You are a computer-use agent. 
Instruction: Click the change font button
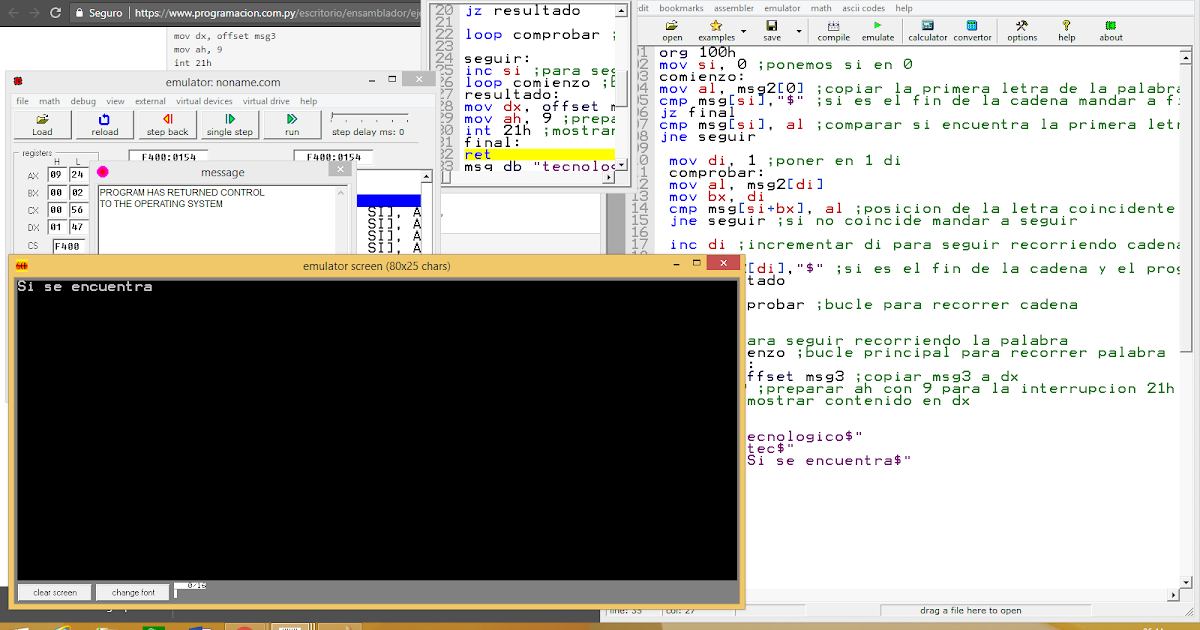coord(132,592)
